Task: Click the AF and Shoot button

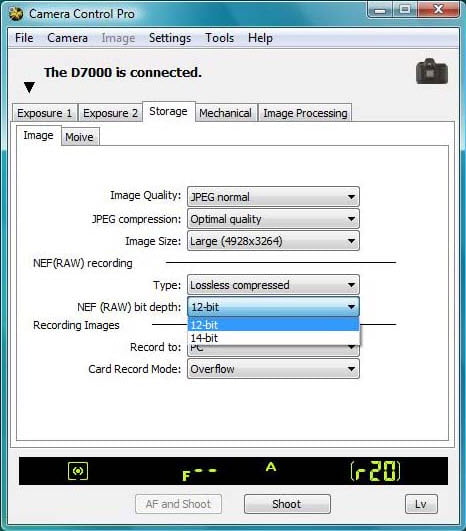Action: pos(178,504)
